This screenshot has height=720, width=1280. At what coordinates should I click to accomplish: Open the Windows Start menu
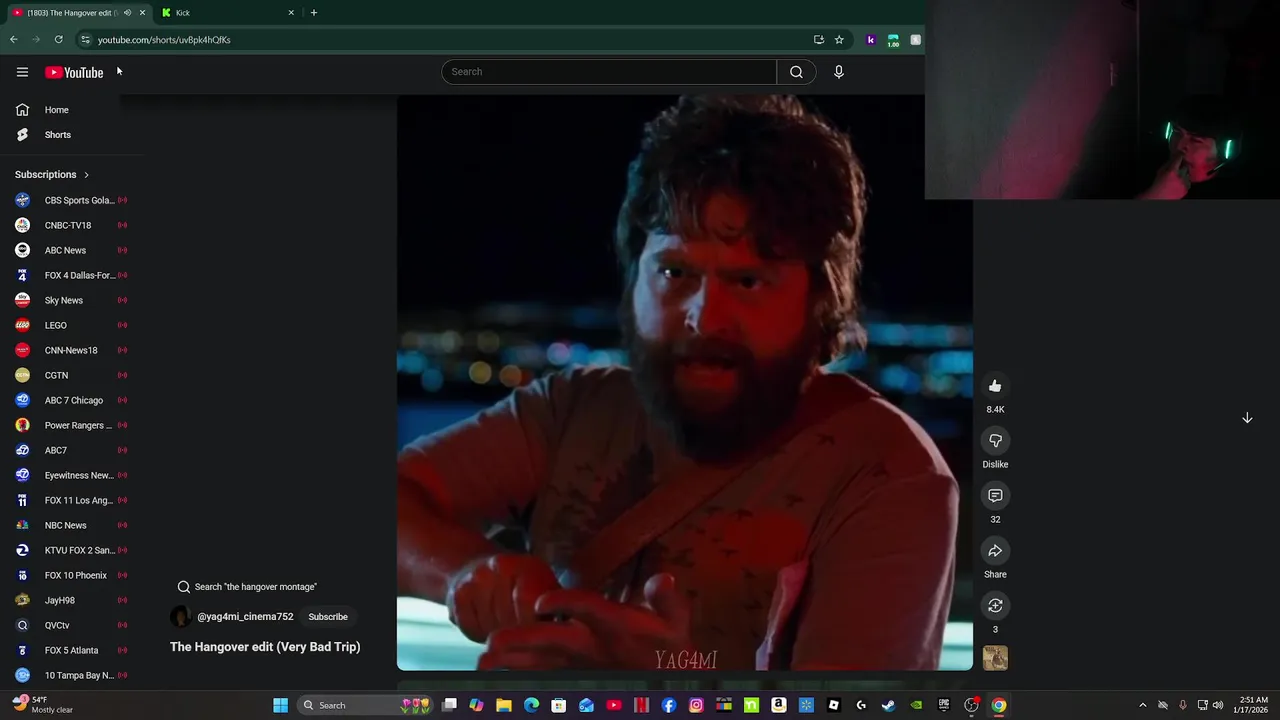281,705
